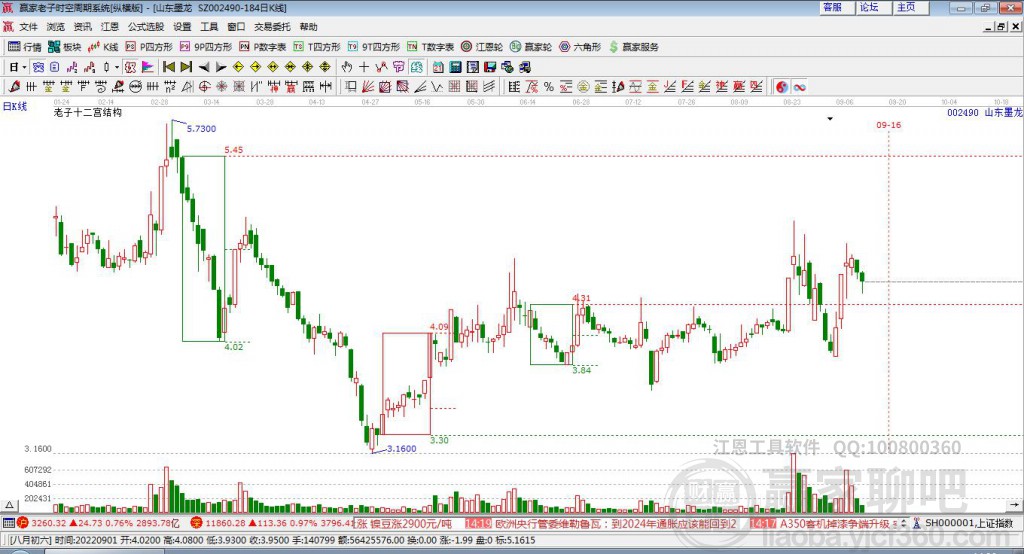Screen dimensions: 1024x554
Task: Open the 浏览 menu
Action: pos(56,27)
